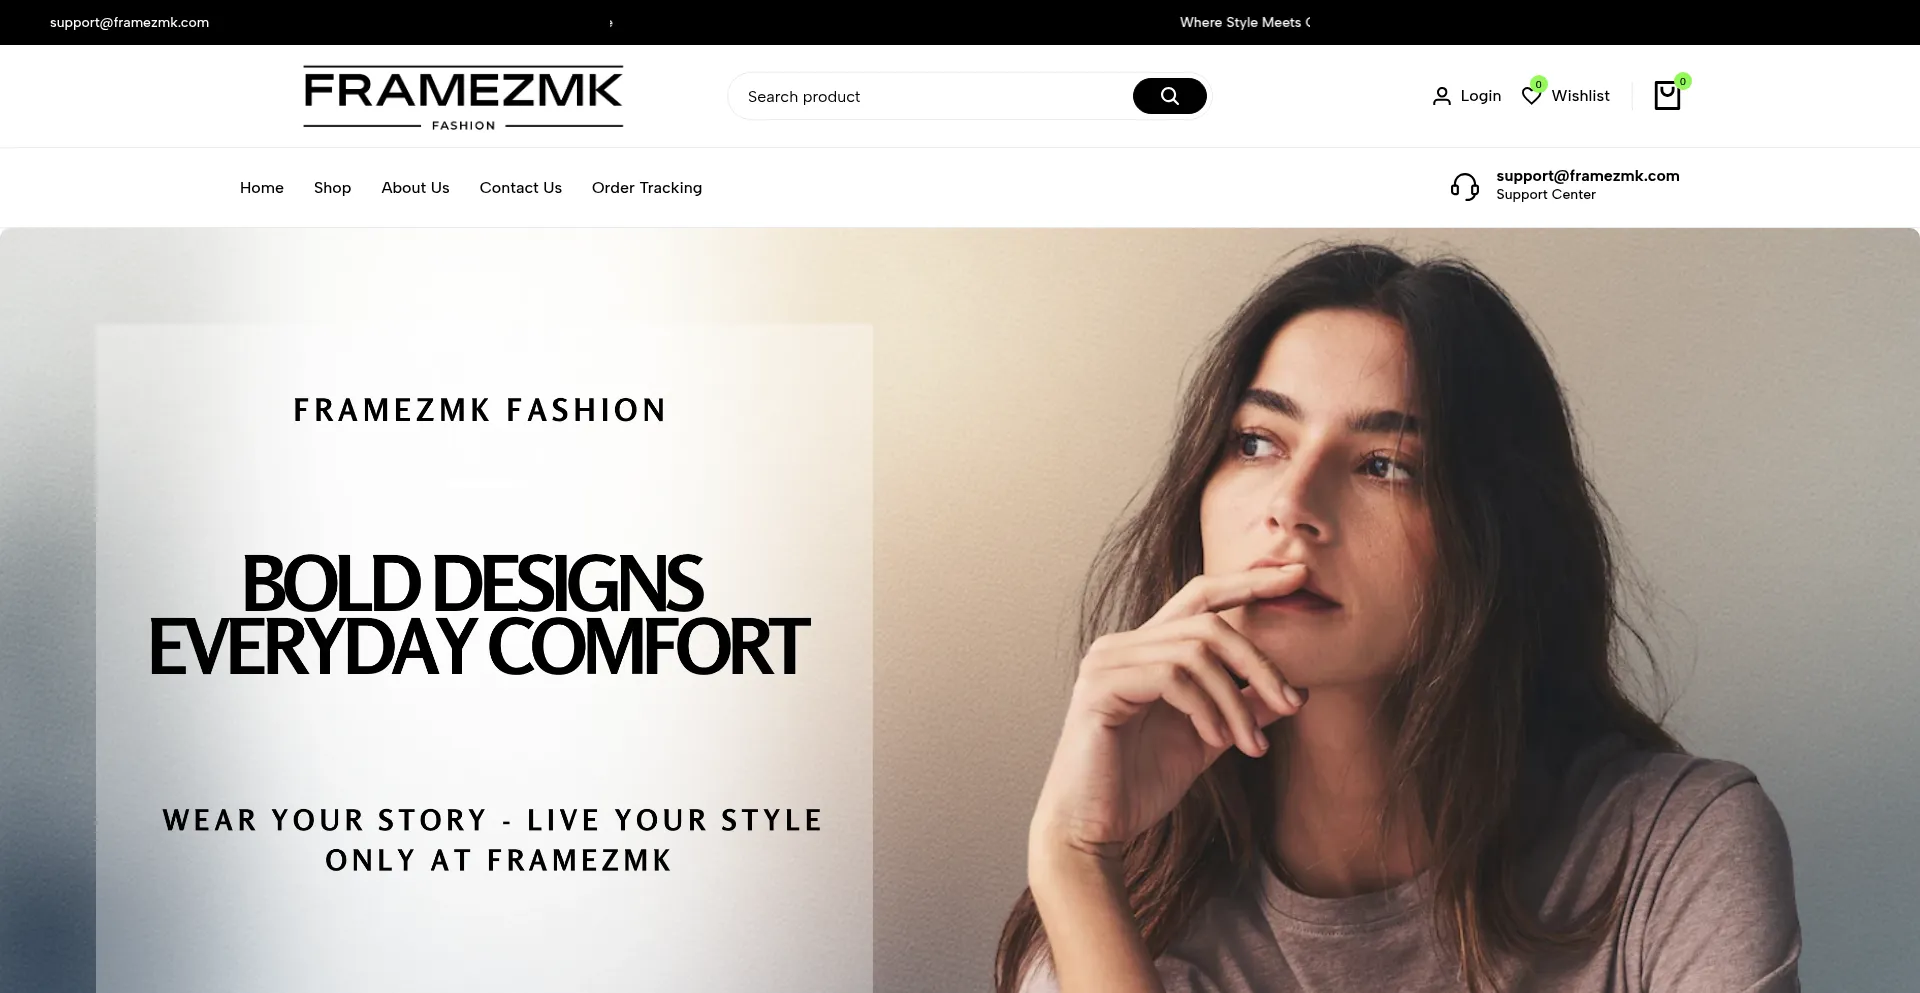Open Order Tracking from the navigation
The width and height of the screenshot is (1920, 993).
pyautogui.click(x=647, y=188)
